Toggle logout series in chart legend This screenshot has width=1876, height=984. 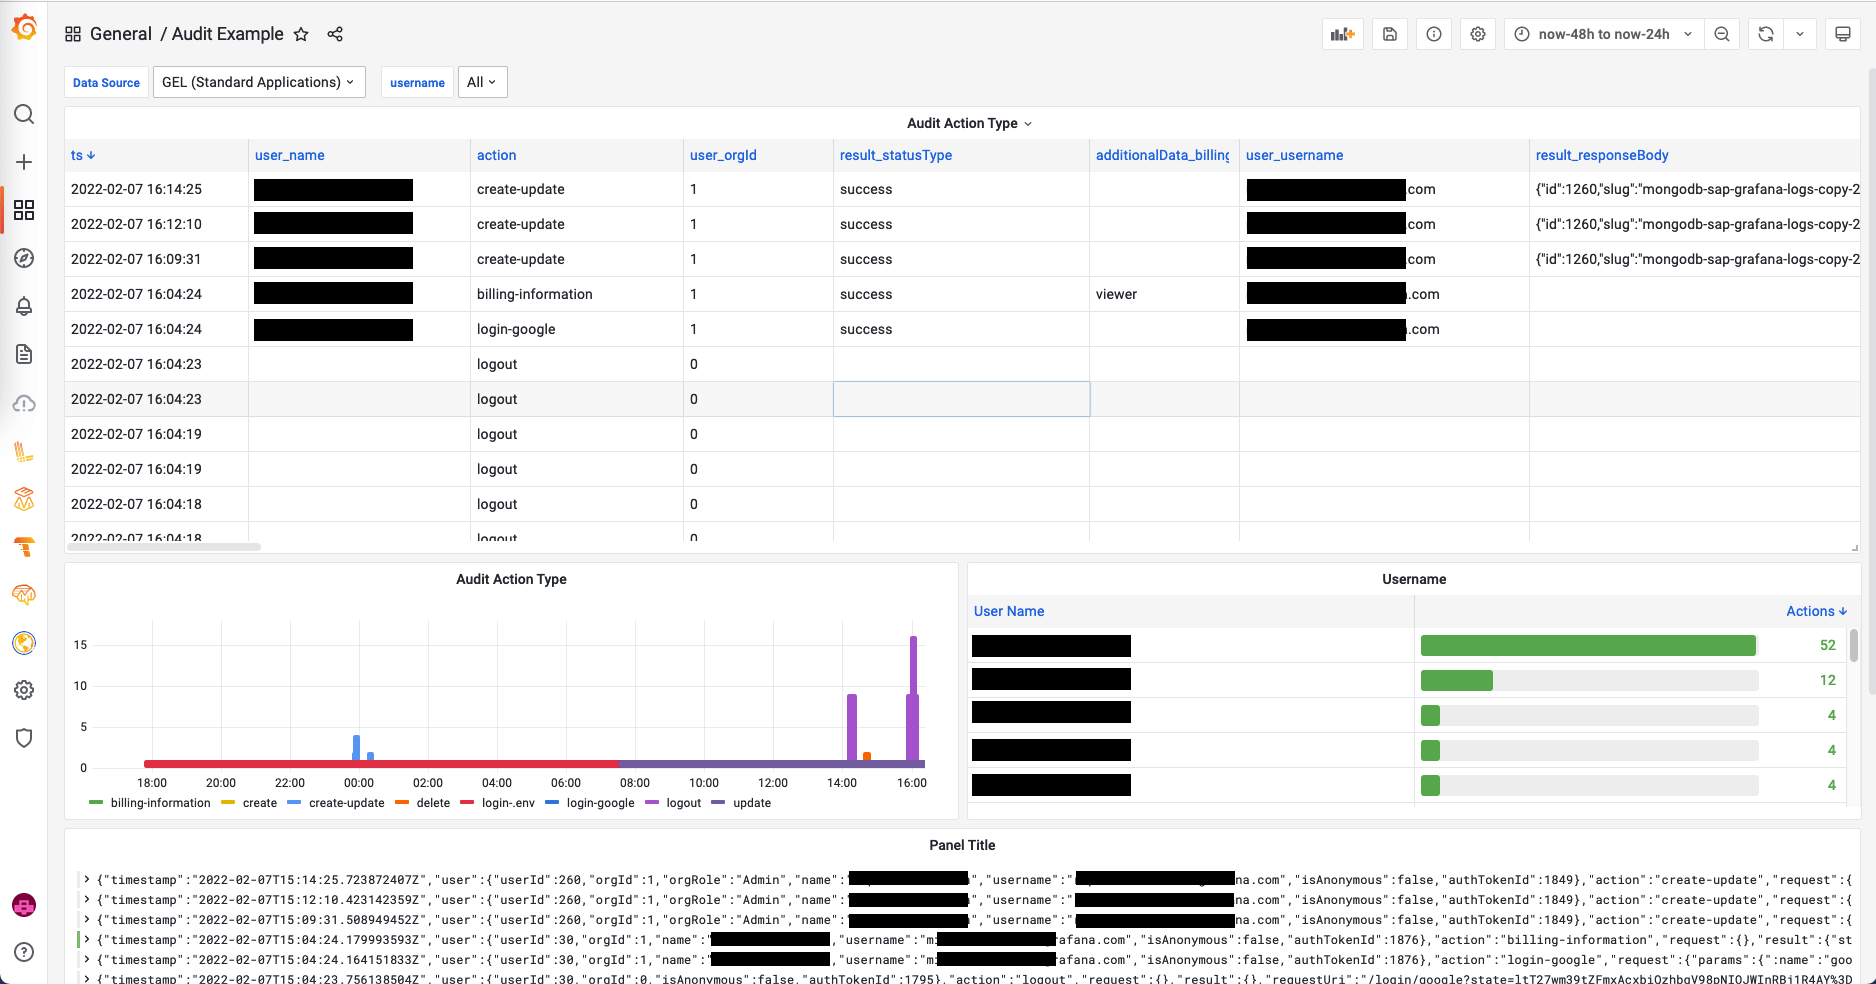[674, 803]
